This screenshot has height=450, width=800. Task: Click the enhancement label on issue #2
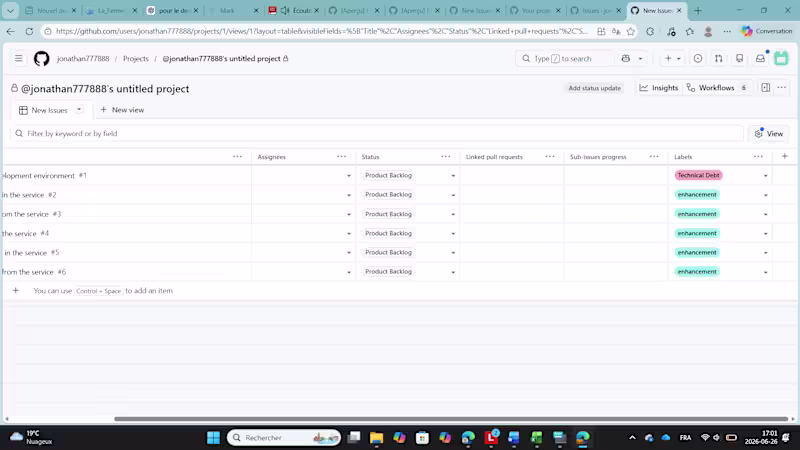(x=697, y=195)
